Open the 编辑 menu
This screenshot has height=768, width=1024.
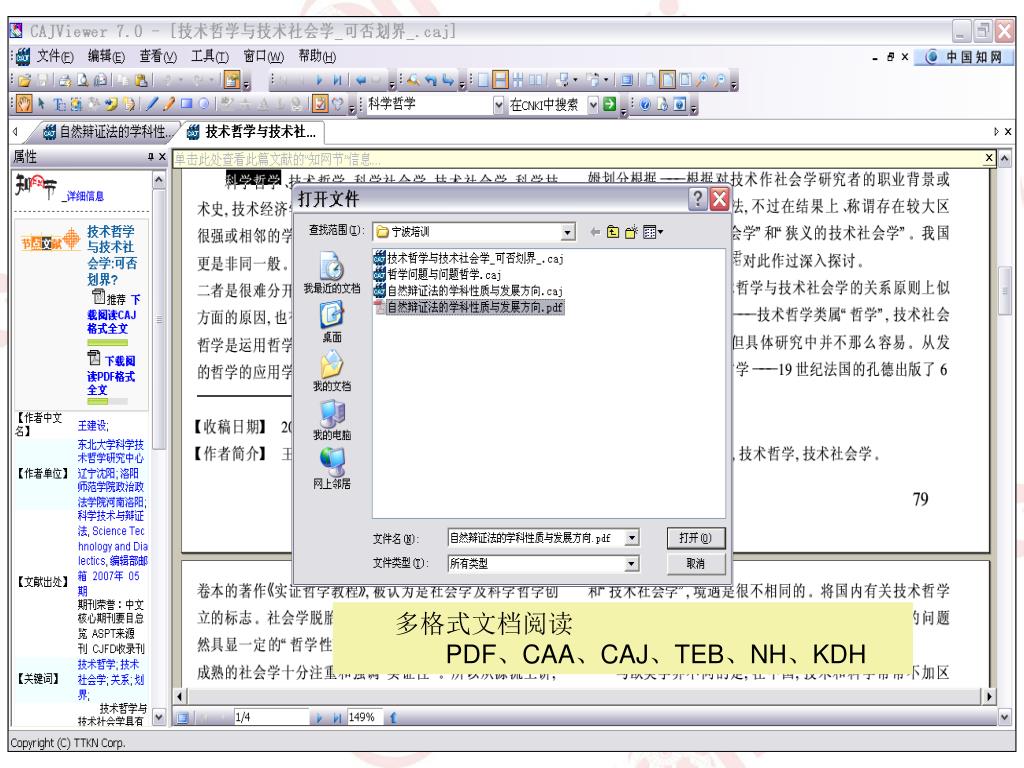coord(106,56)
